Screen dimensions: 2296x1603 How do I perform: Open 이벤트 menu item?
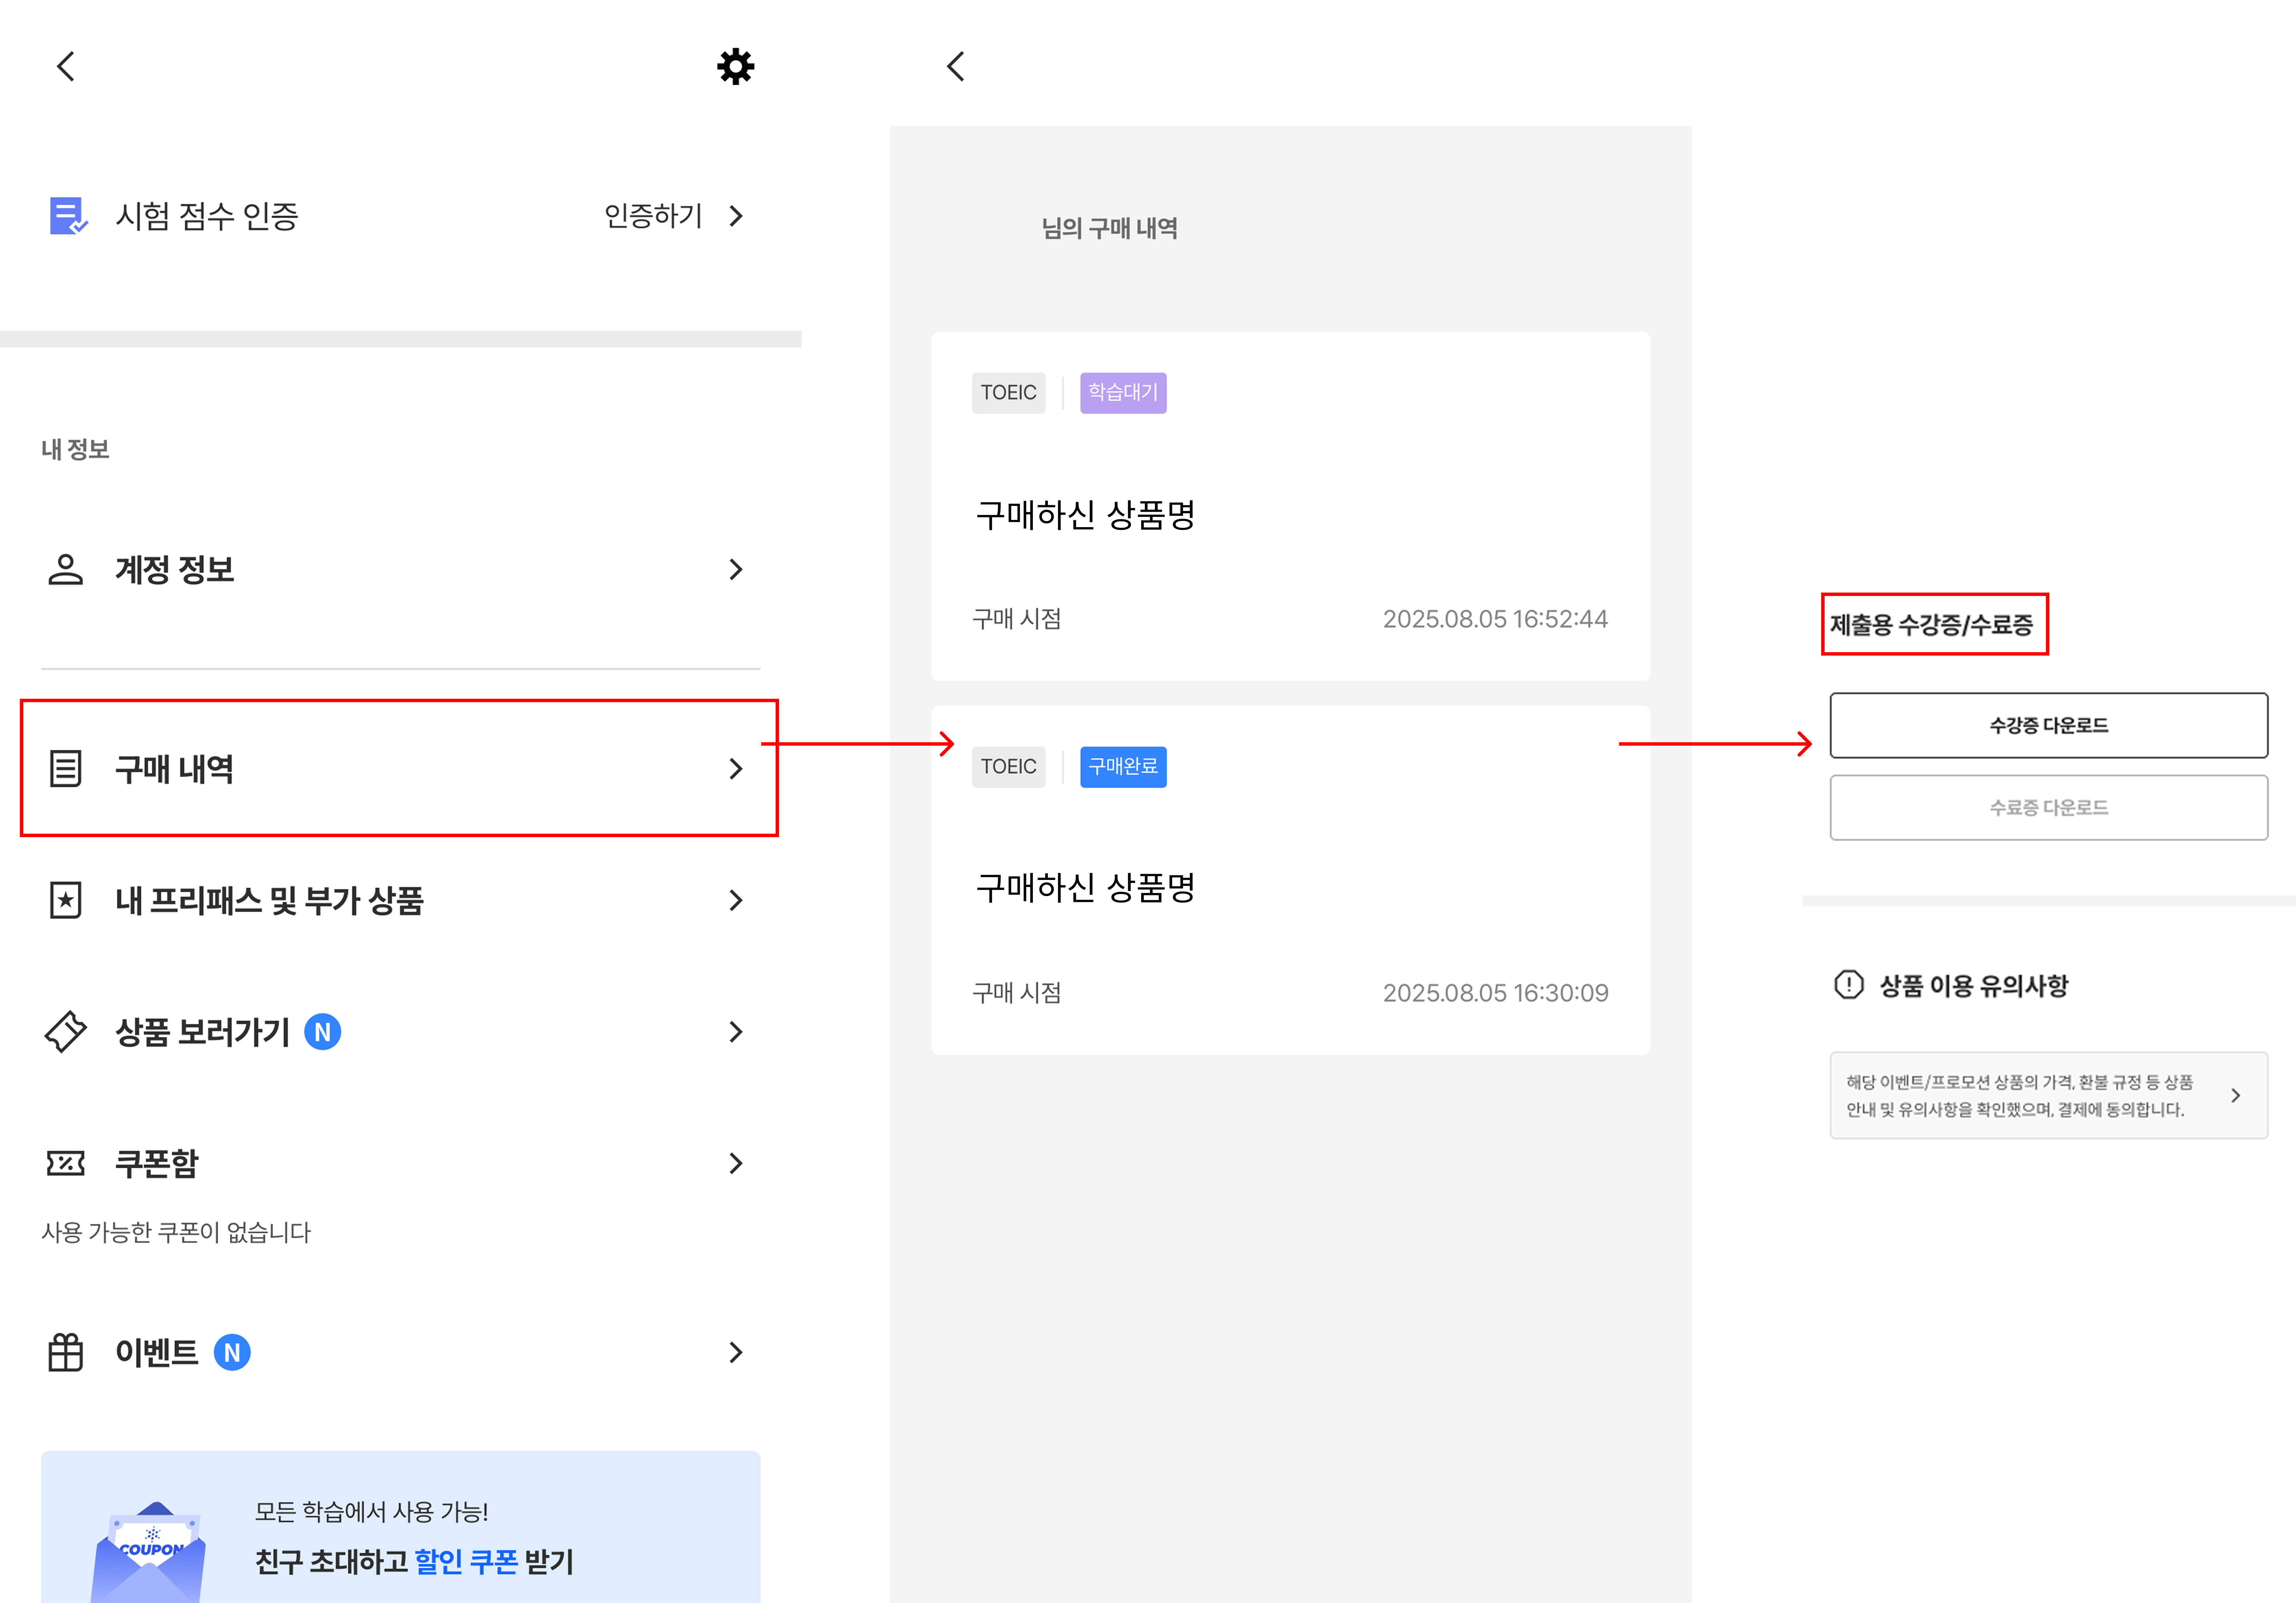click(x=400, y=1352)
